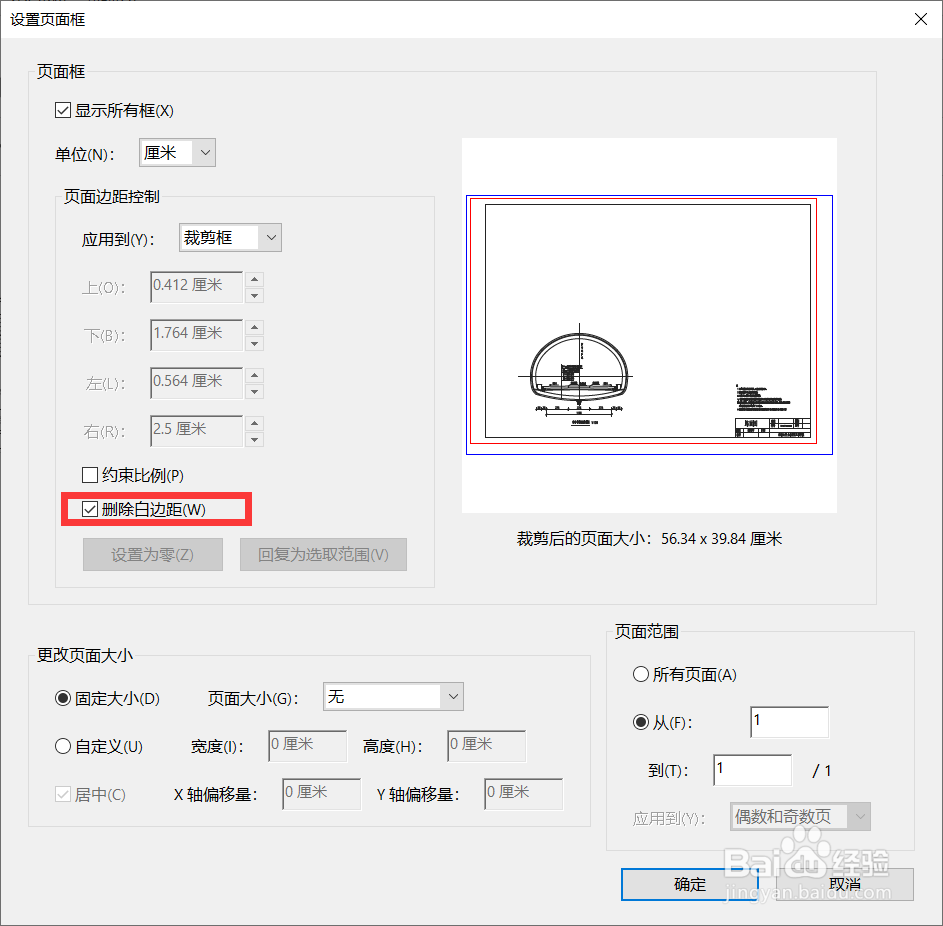Screen dimensions: 943x926
Task: Uncheck 删除白边距
Action: pyautogui.click(x=90, y=509)
